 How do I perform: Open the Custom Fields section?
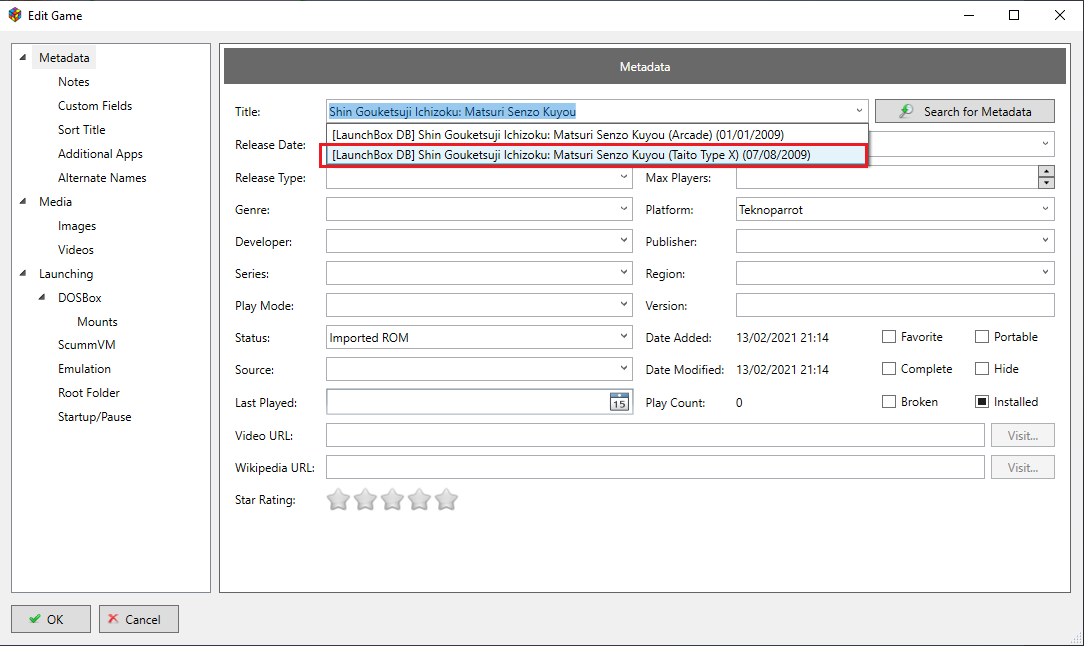pyautogui.click(x=95, y=106)
